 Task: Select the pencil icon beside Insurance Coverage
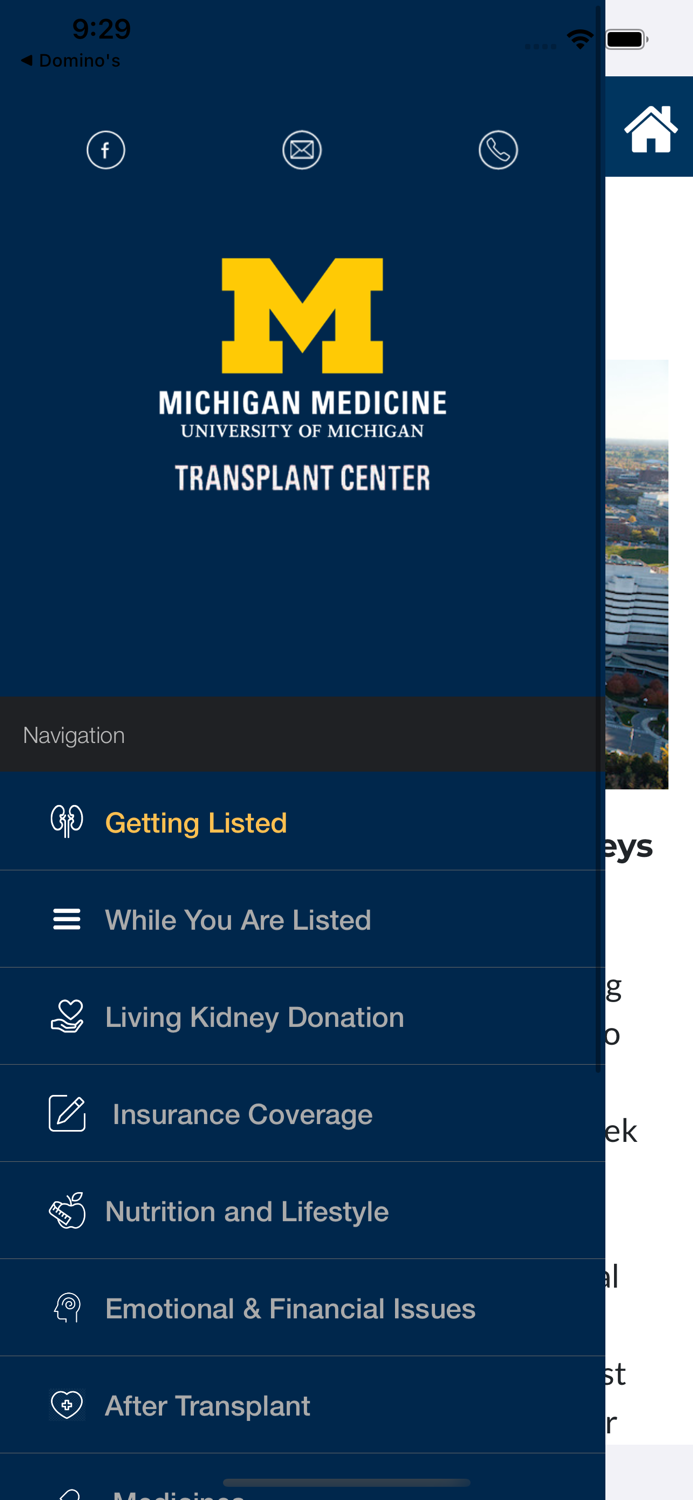pyautogui.click(x=66, y=1112)
